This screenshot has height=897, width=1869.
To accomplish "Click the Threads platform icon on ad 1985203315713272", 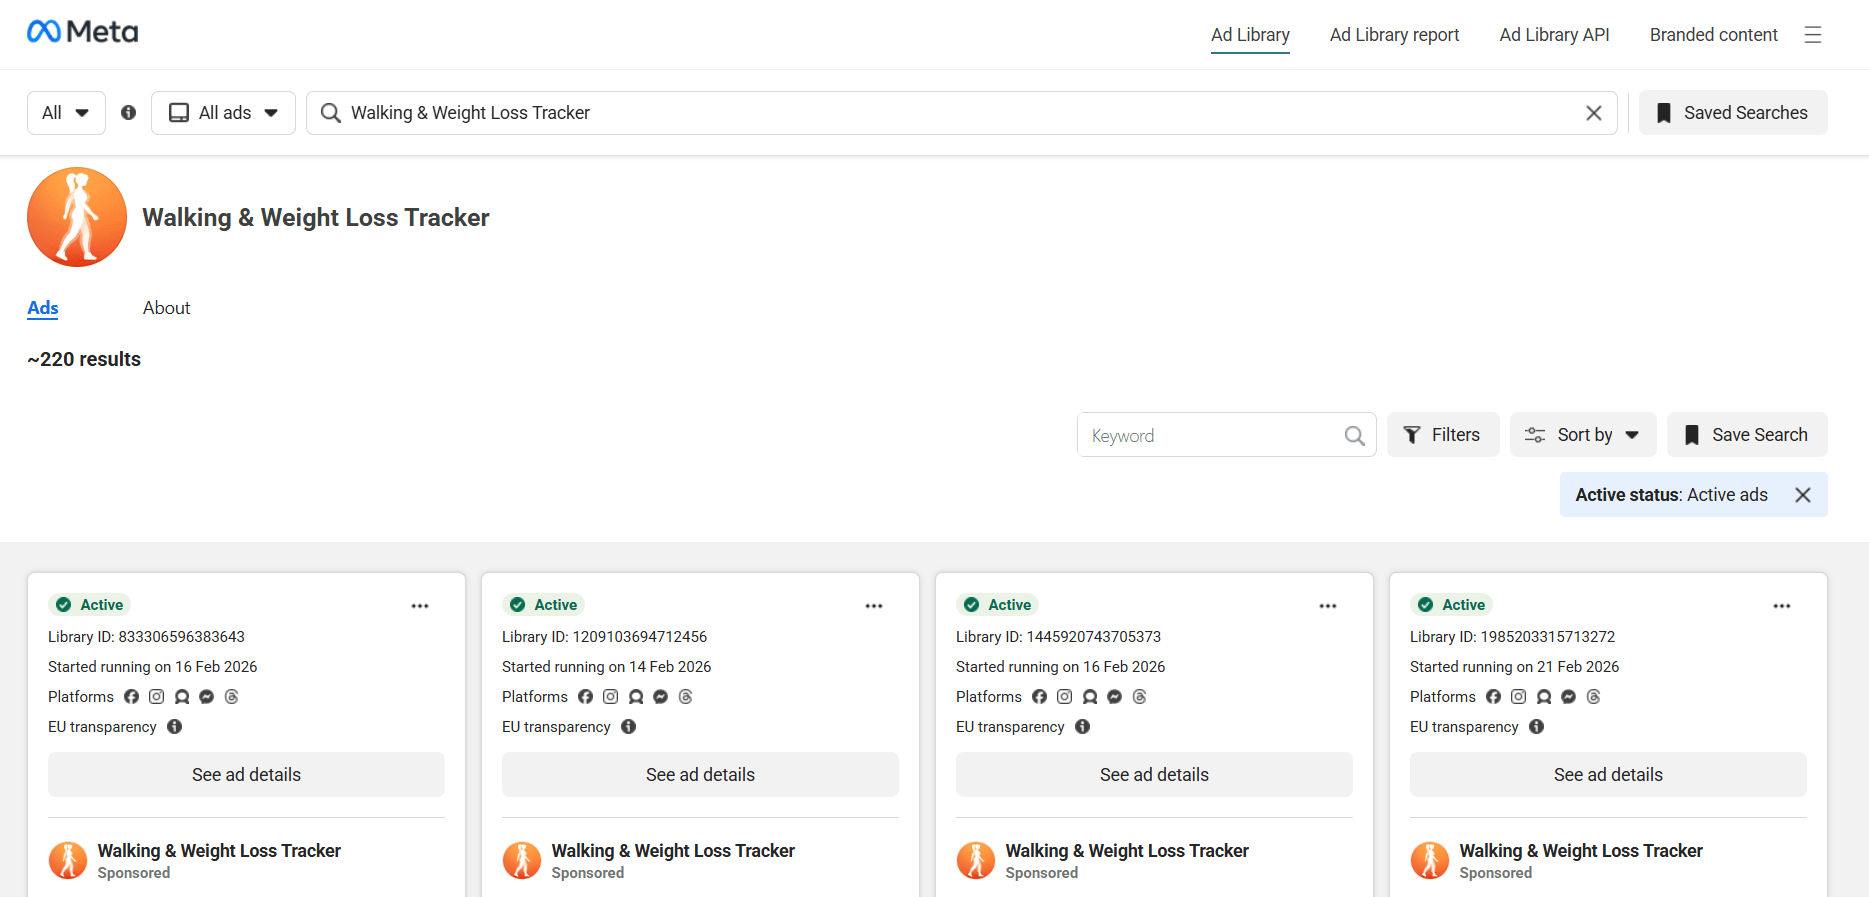I will coord(1594,697).
